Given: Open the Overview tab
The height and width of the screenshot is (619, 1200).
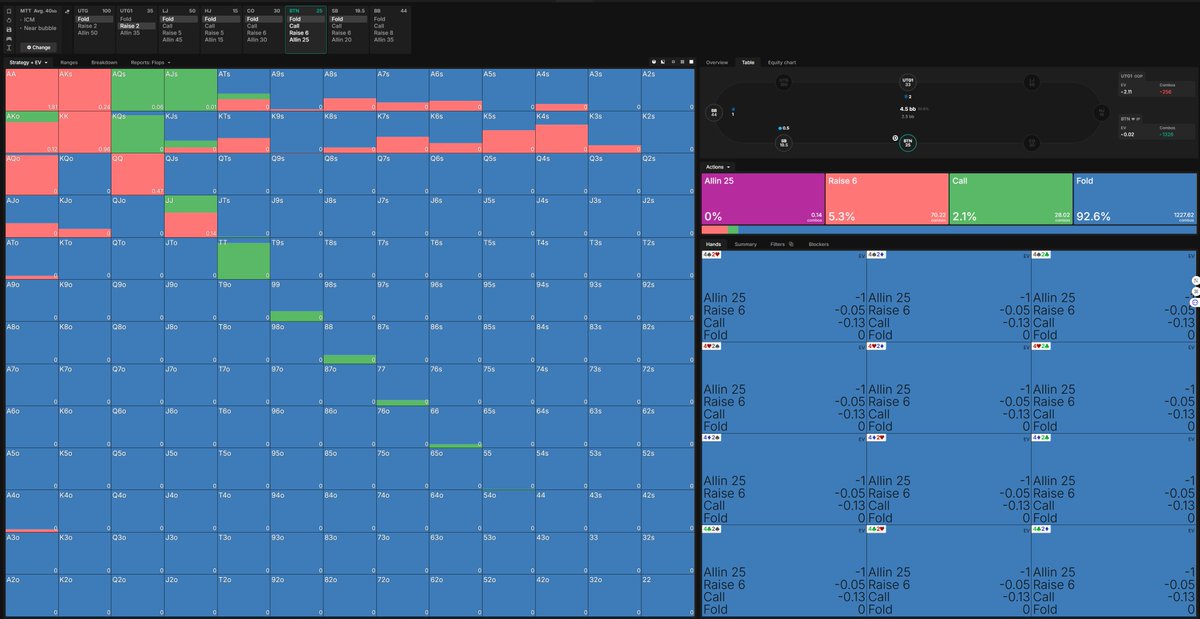Looking at the screenshot, I should pos(717,62).
